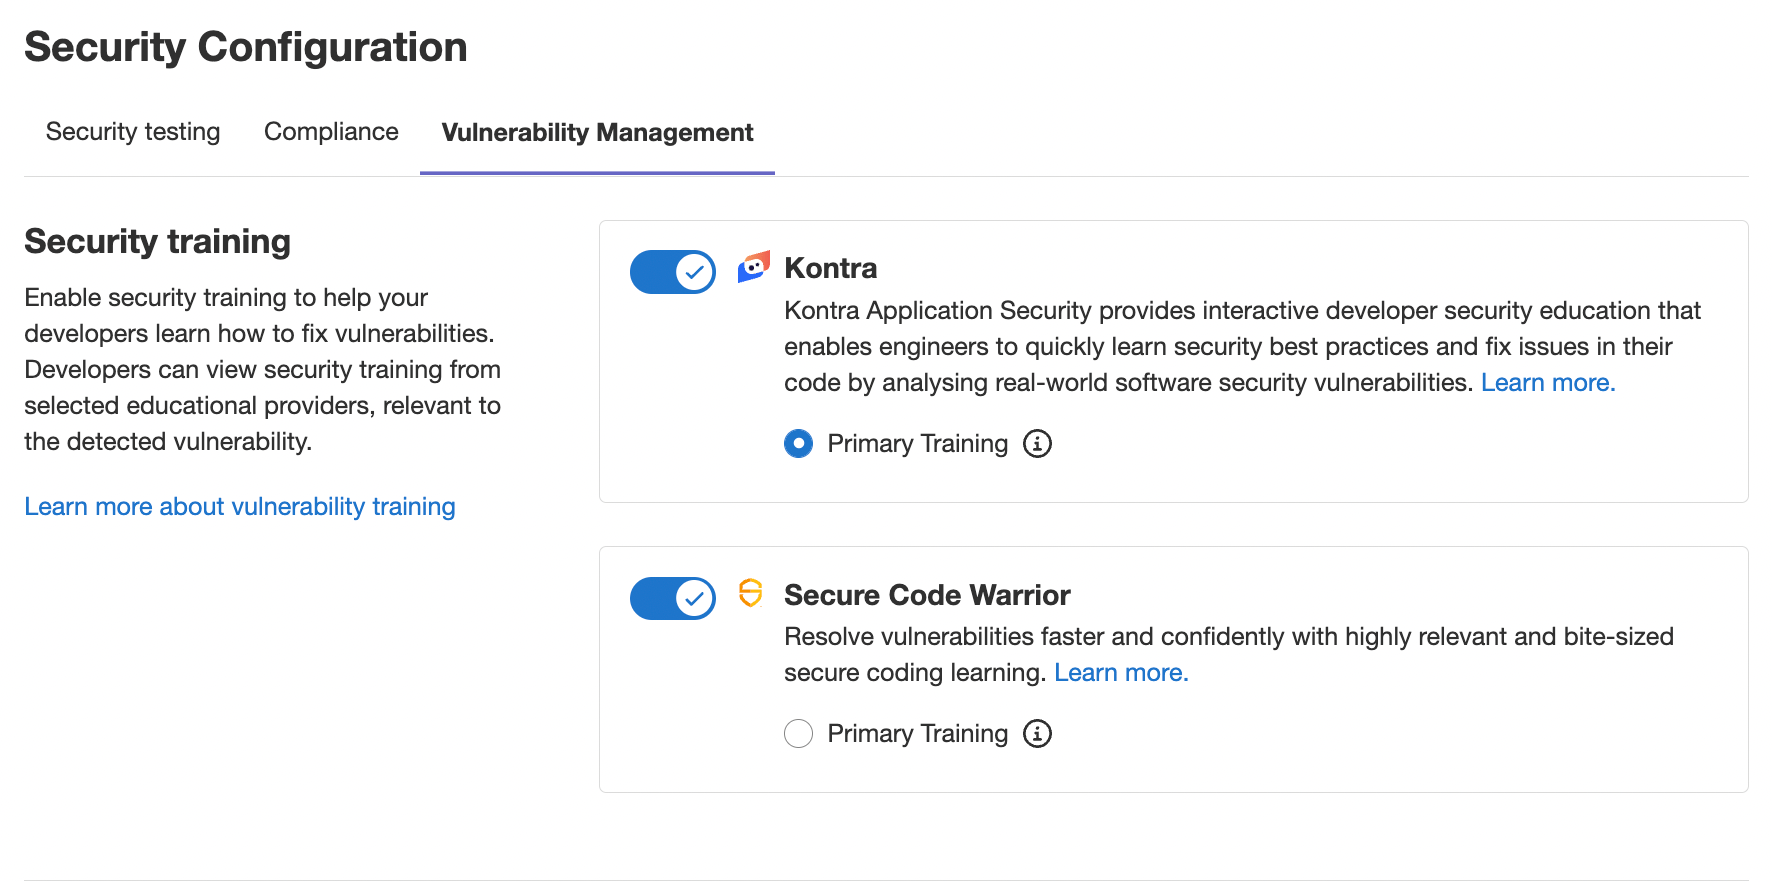Click the Primary Training label under Kontra
The width and height of the screenshot is (1772, 882).
click(x=917, y=443)
